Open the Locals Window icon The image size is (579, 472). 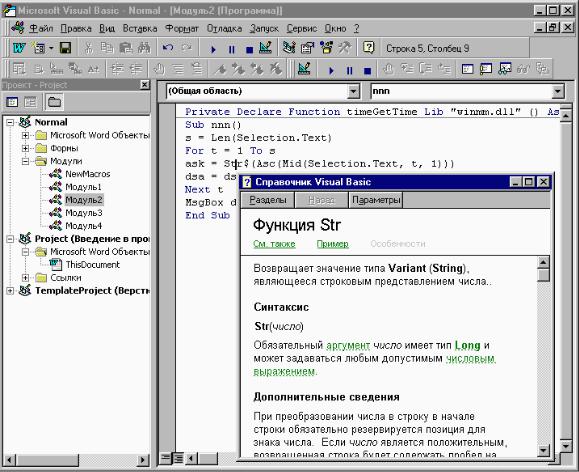coord(467,69)
